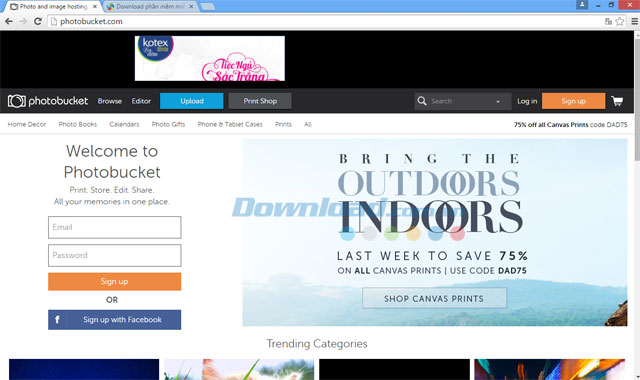Click the Shop Canvas Prints button
640x380 pixels.
pos(434,298)
